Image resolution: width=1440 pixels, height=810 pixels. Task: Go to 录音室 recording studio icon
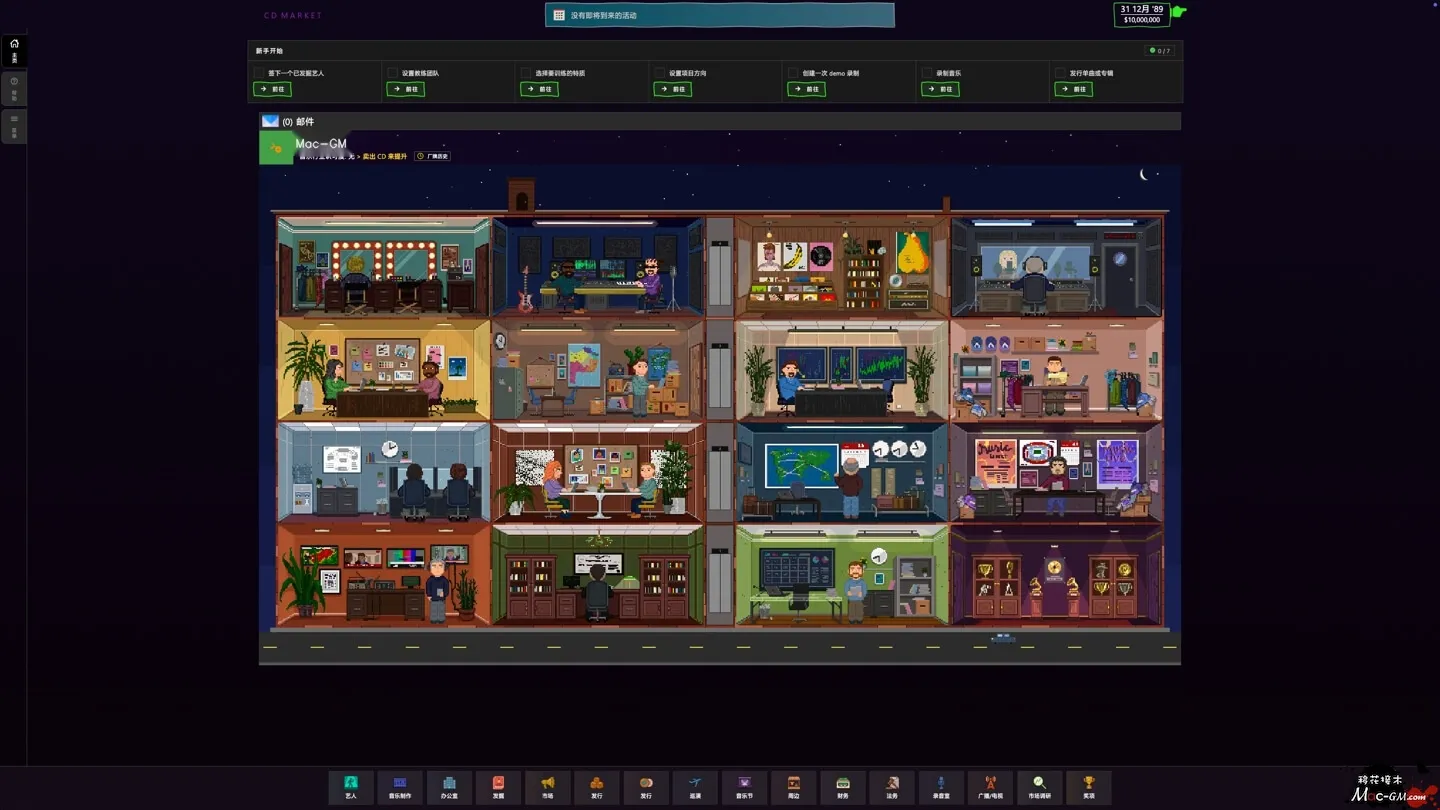click(941, 787)
